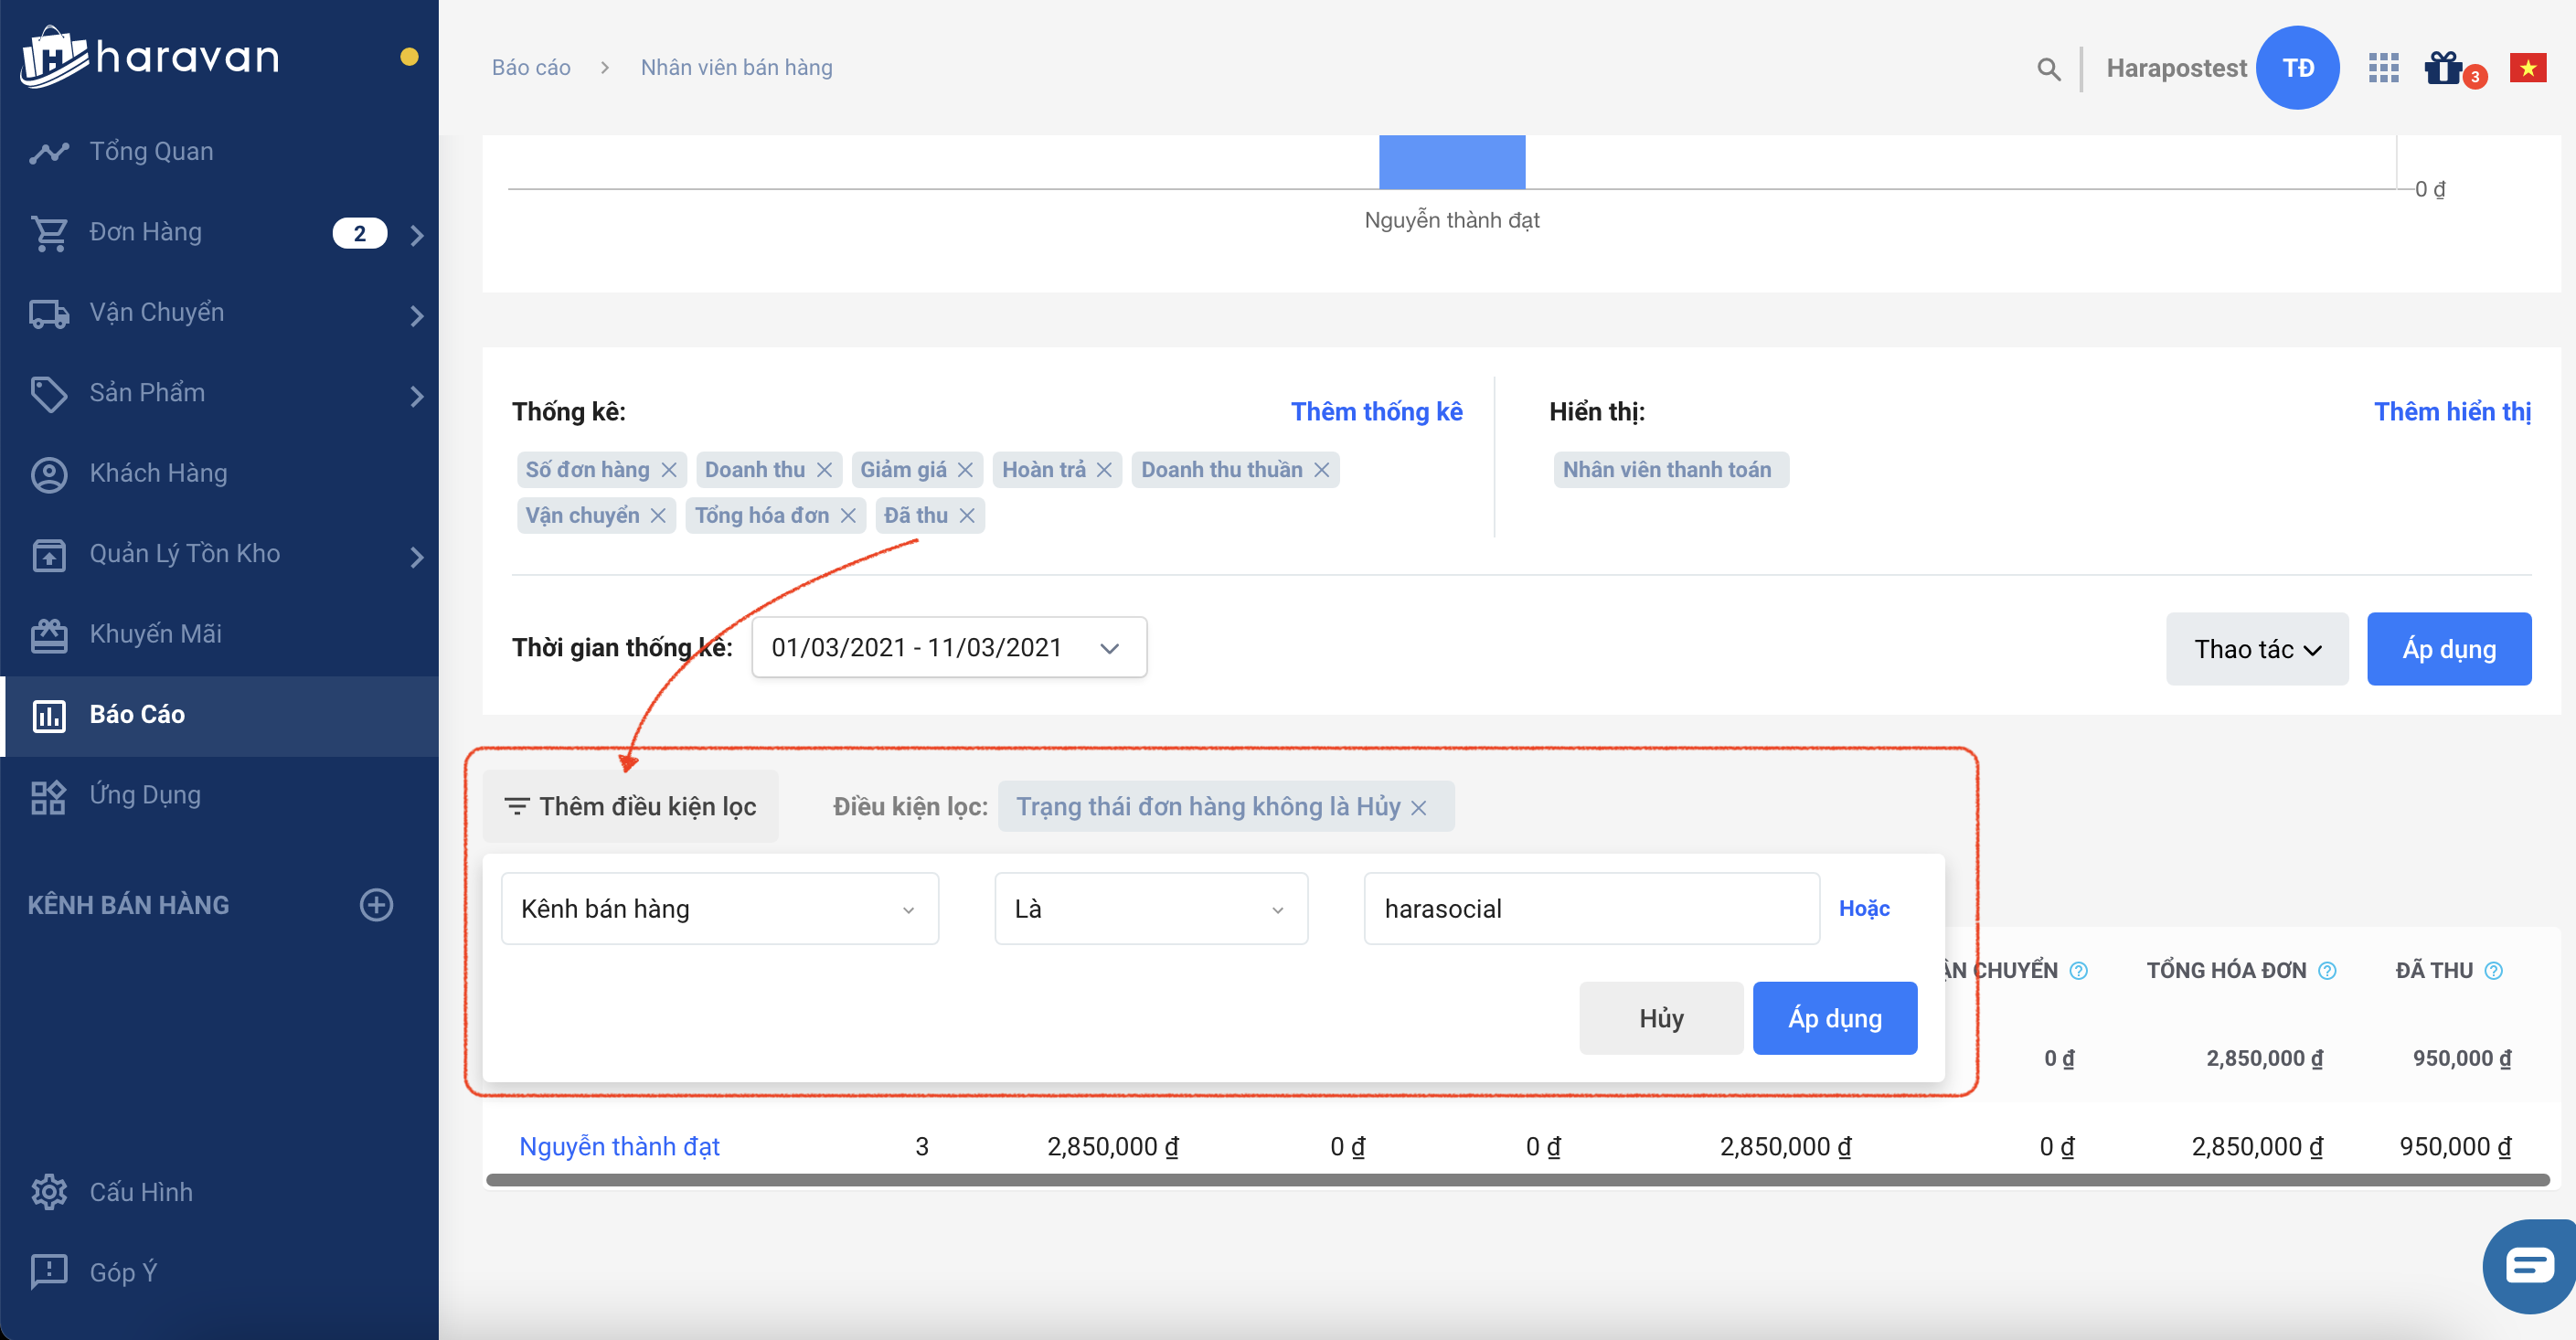The height and width of the screenshot is (1340, 2576).
Task: Click the gift notifications icon
Action: pyautogui.click(x=2444, y=68)
